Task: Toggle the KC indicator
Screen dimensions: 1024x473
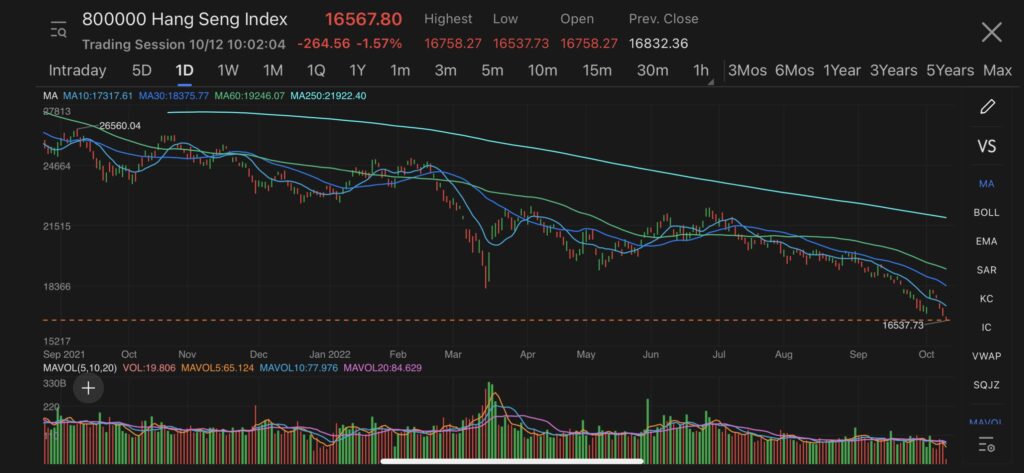Action: (986, 299)
